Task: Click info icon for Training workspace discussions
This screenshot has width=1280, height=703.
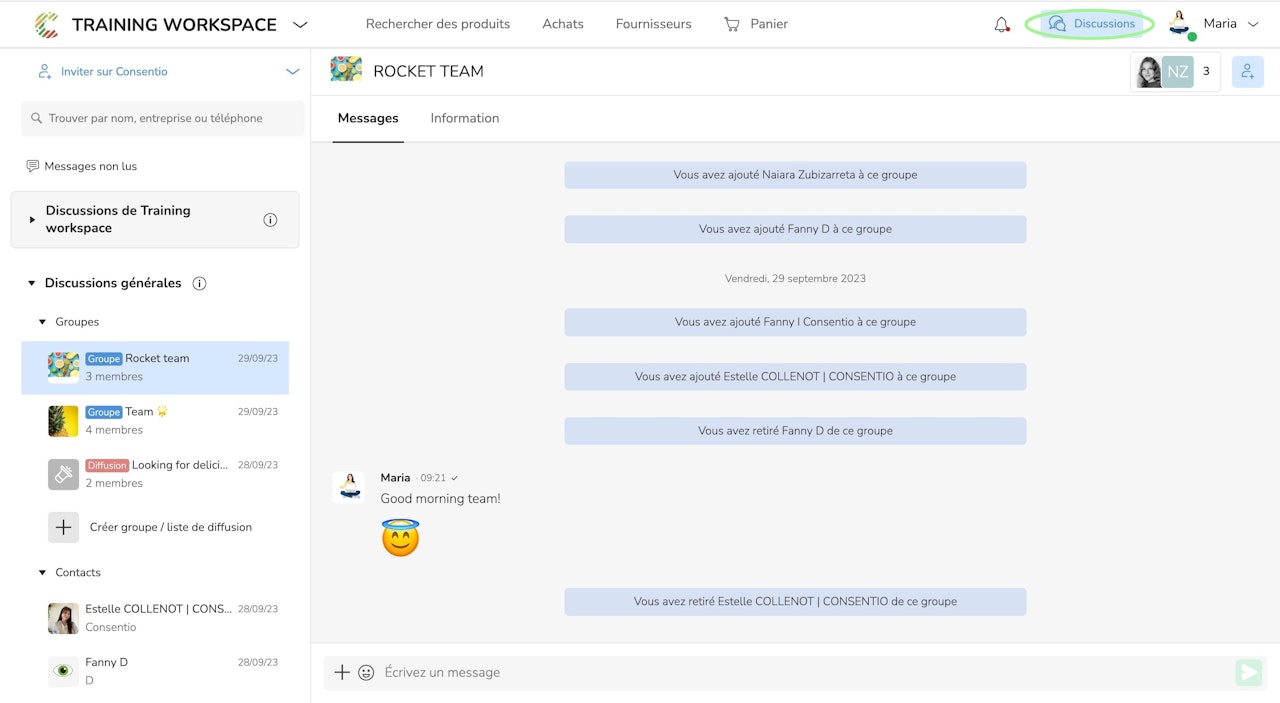Action: coord(270,220)
